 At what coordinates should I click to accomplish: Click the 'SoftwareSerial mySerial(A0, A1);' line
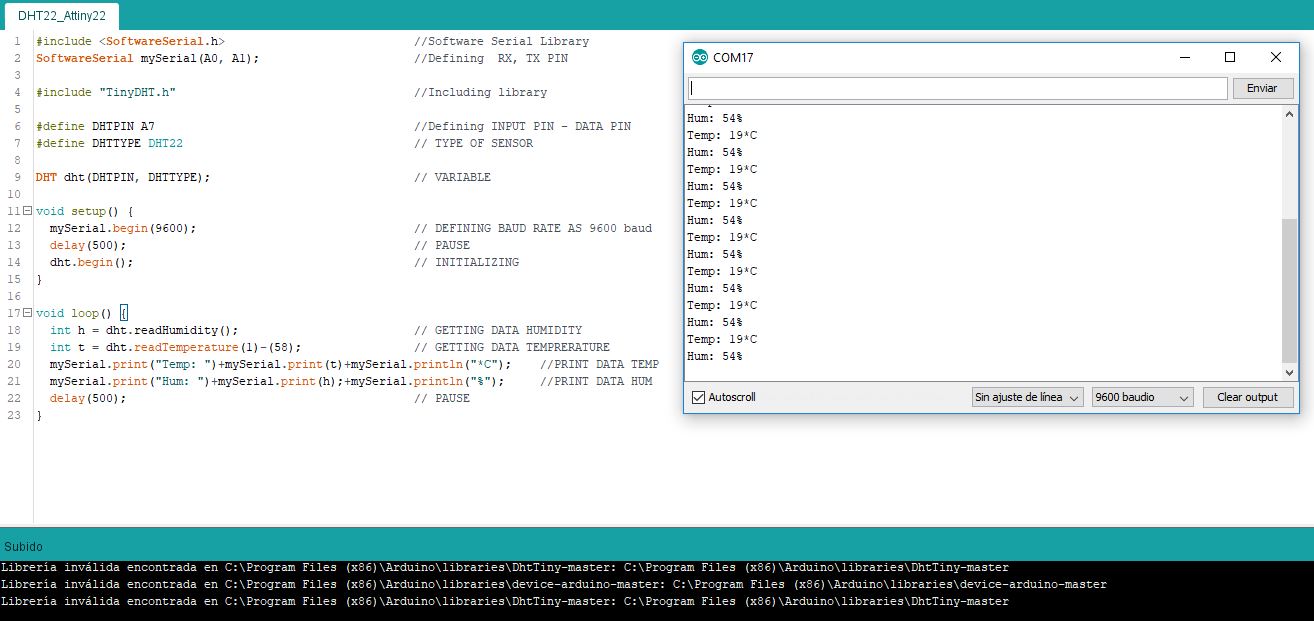click(148, 59)
